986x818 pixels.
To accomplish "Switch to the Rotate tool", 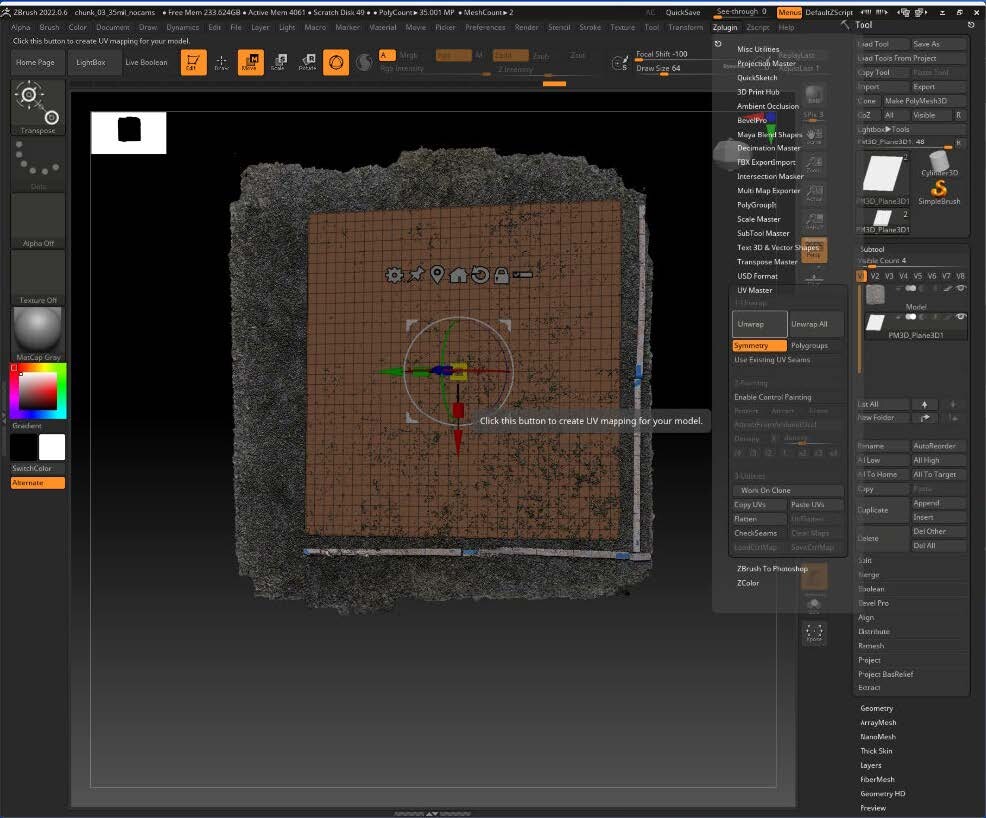I will point(308,62).
